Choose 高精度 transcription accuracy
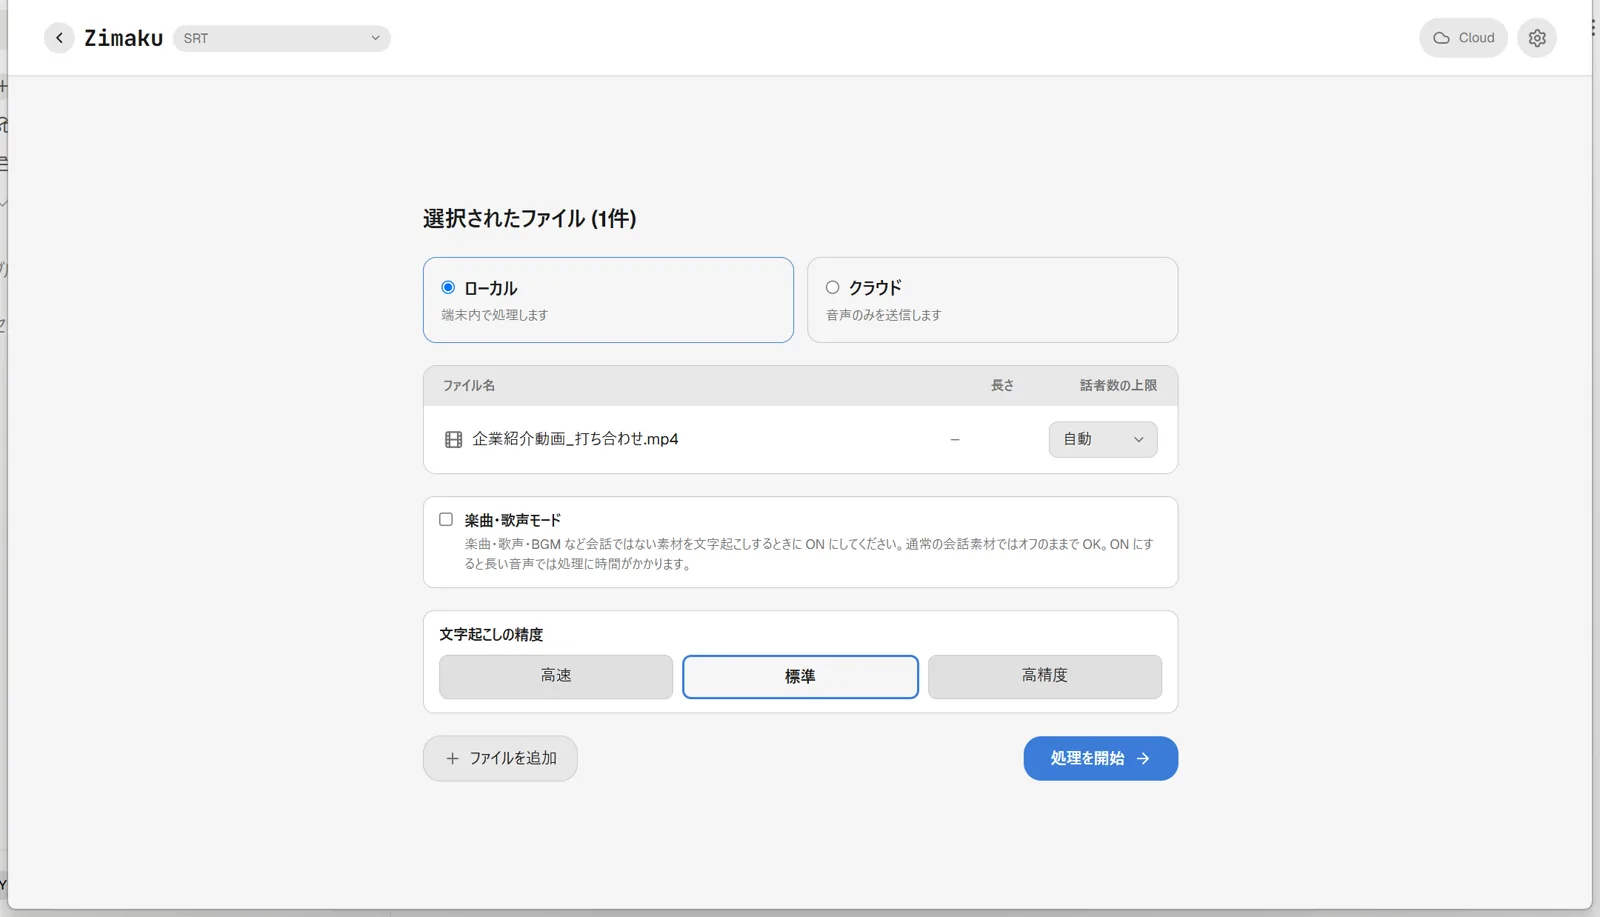Image resolution: width=1600 pixels, height=917 pixels. coord(1045,676)
